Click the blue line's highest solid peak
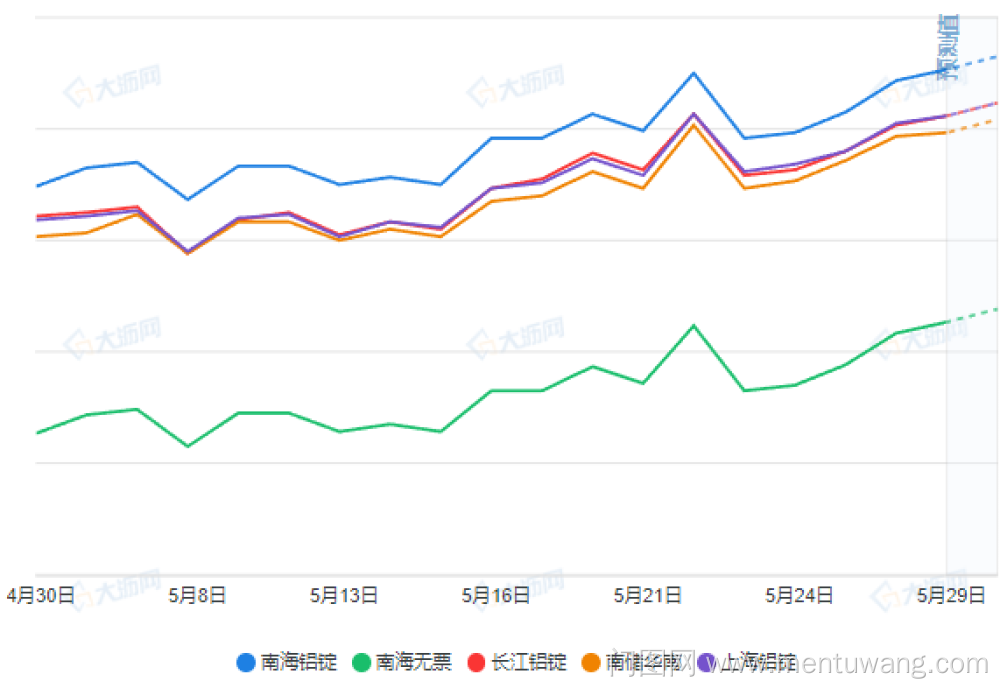This screenshot has height=688, width=1000. point(694,73)
